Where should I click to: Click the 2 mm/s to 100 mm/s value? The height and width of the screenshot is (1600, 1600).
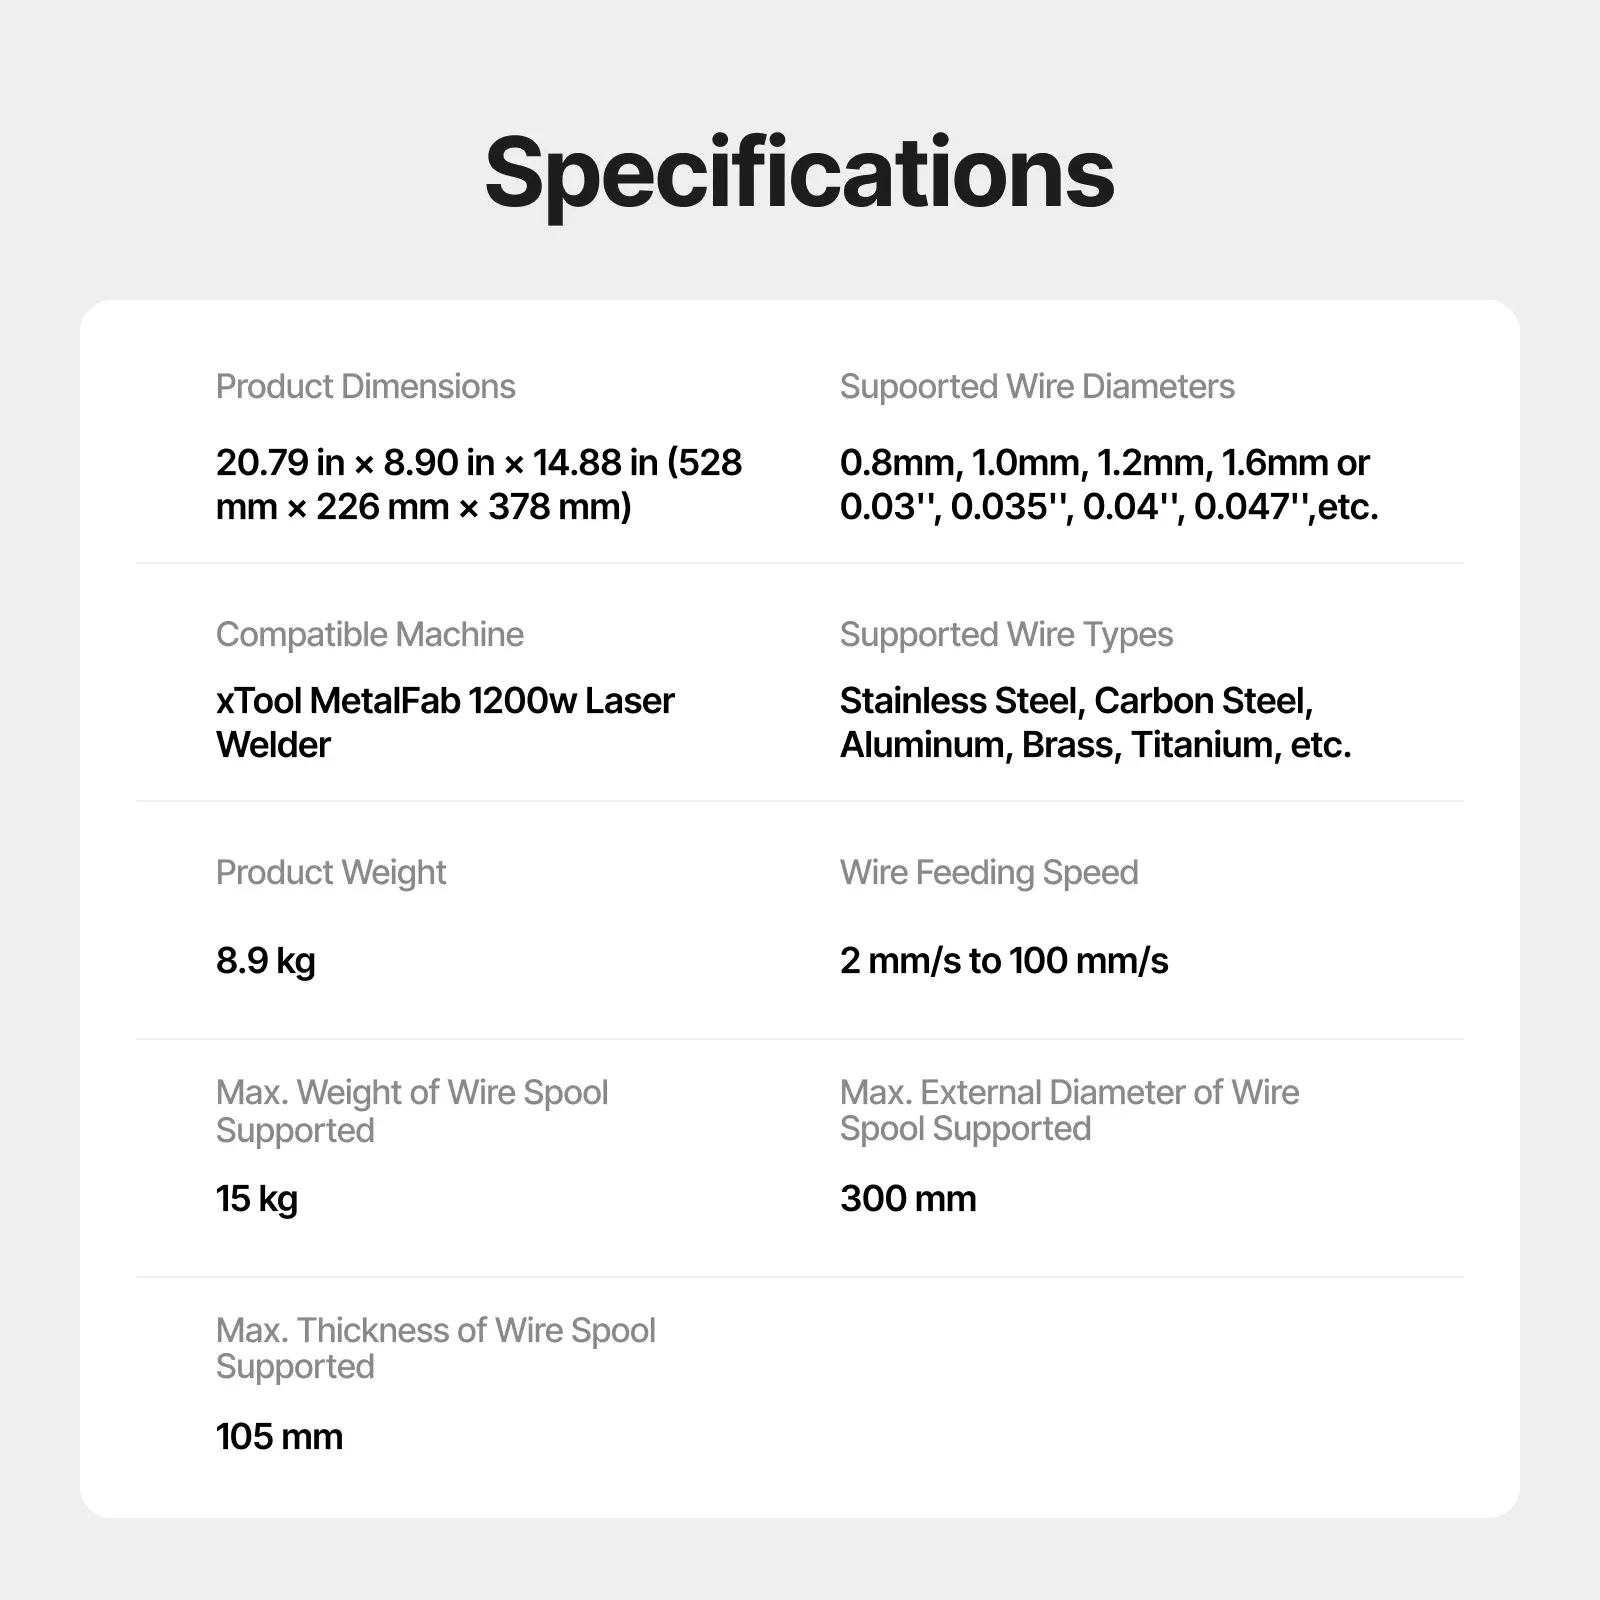point(1004,960)
